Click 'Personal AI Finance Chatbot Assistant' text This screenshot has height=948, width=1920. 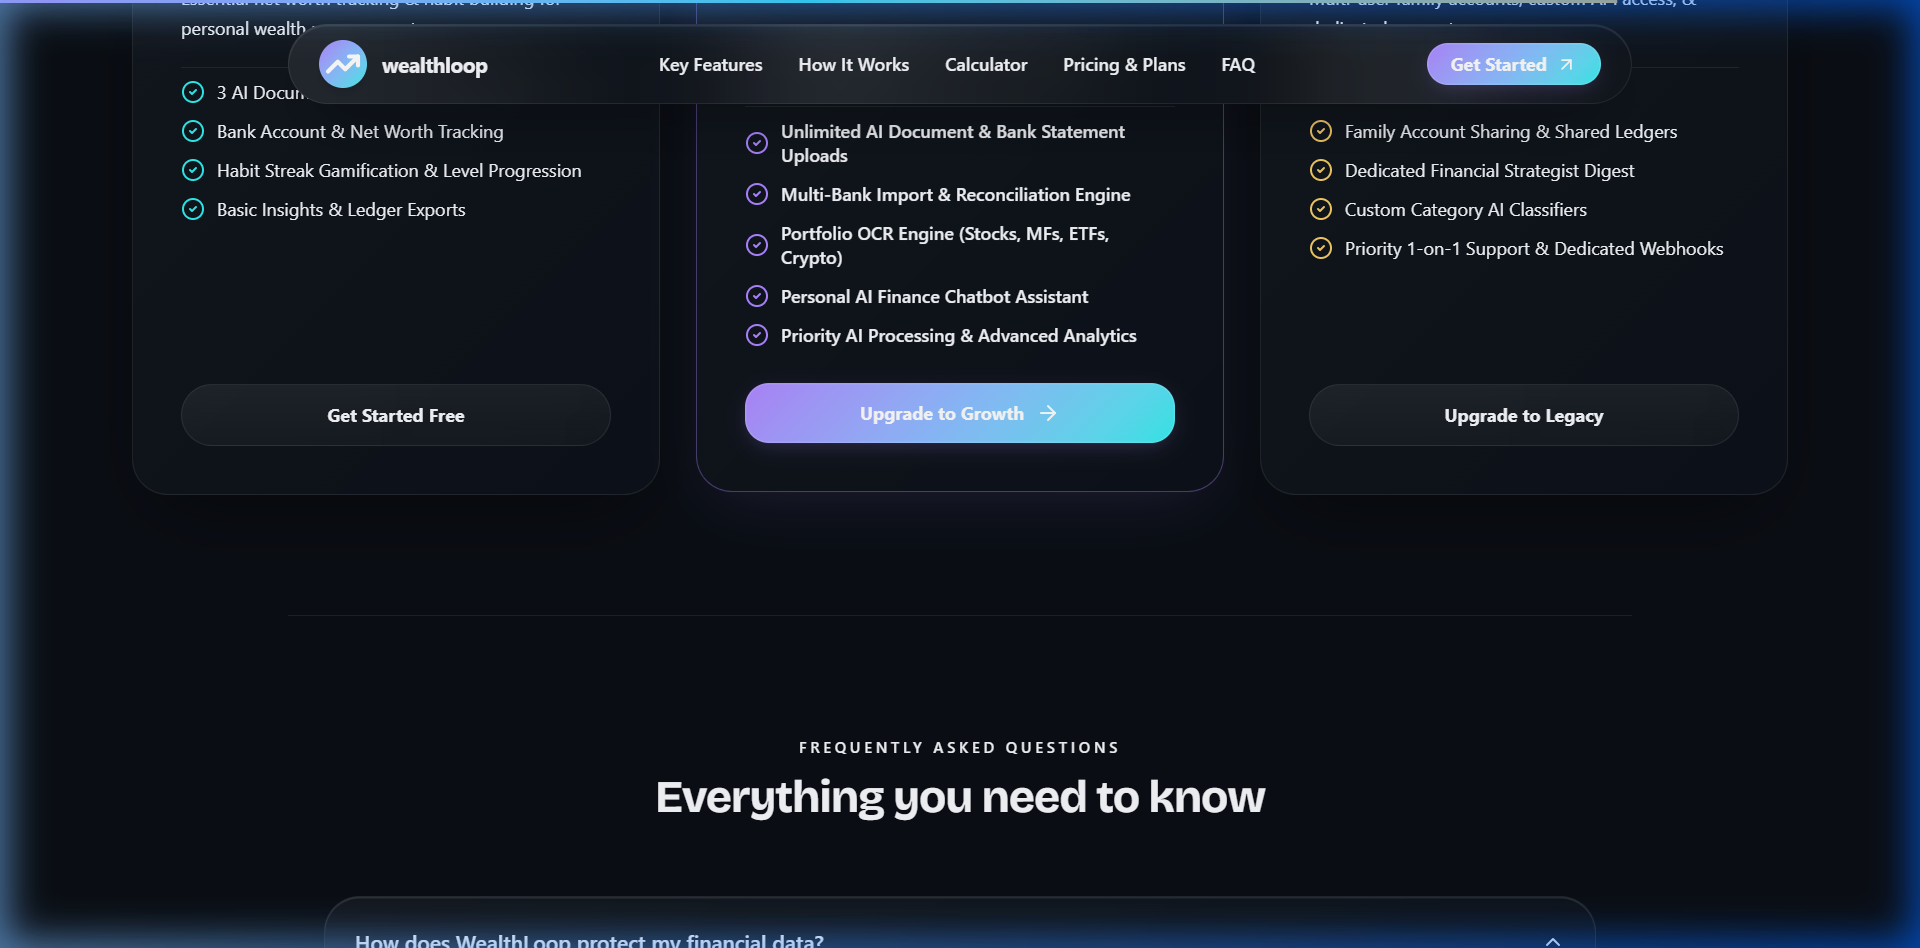point(934,296)
